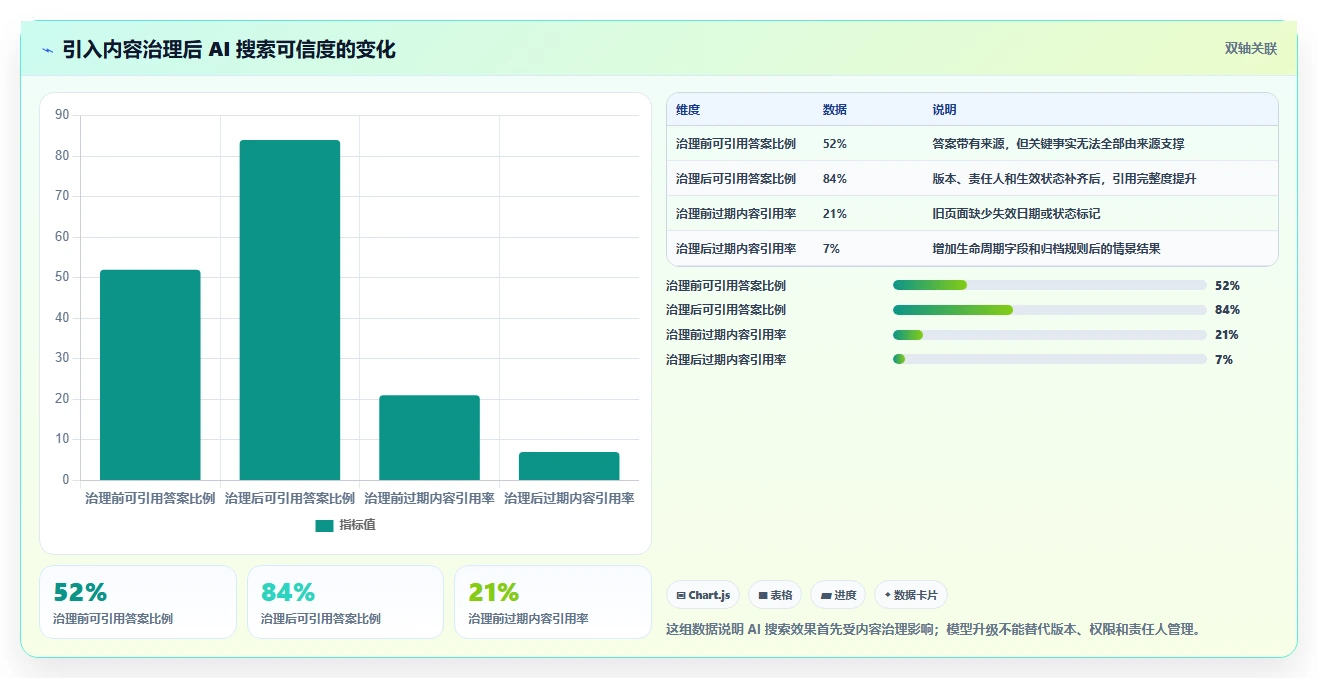1318x678 pixels.
Task: Click the 说明 table column header
Action: pos(945,110)
